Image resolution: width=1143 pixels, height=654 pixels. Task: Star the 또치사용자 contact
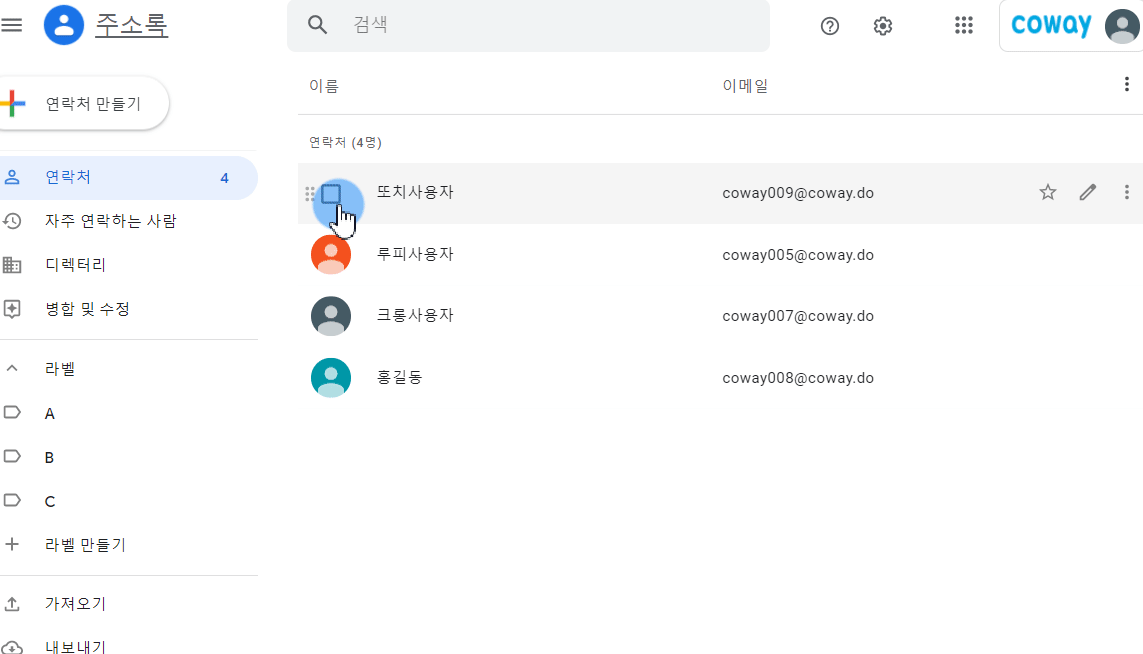pos(1048,192)
